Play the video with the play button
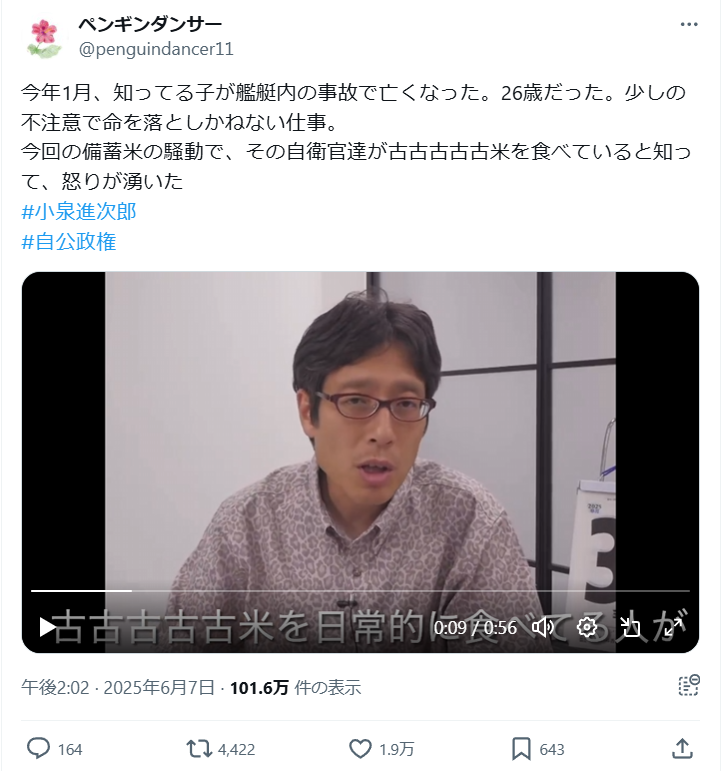 click(x=47, y=627)
